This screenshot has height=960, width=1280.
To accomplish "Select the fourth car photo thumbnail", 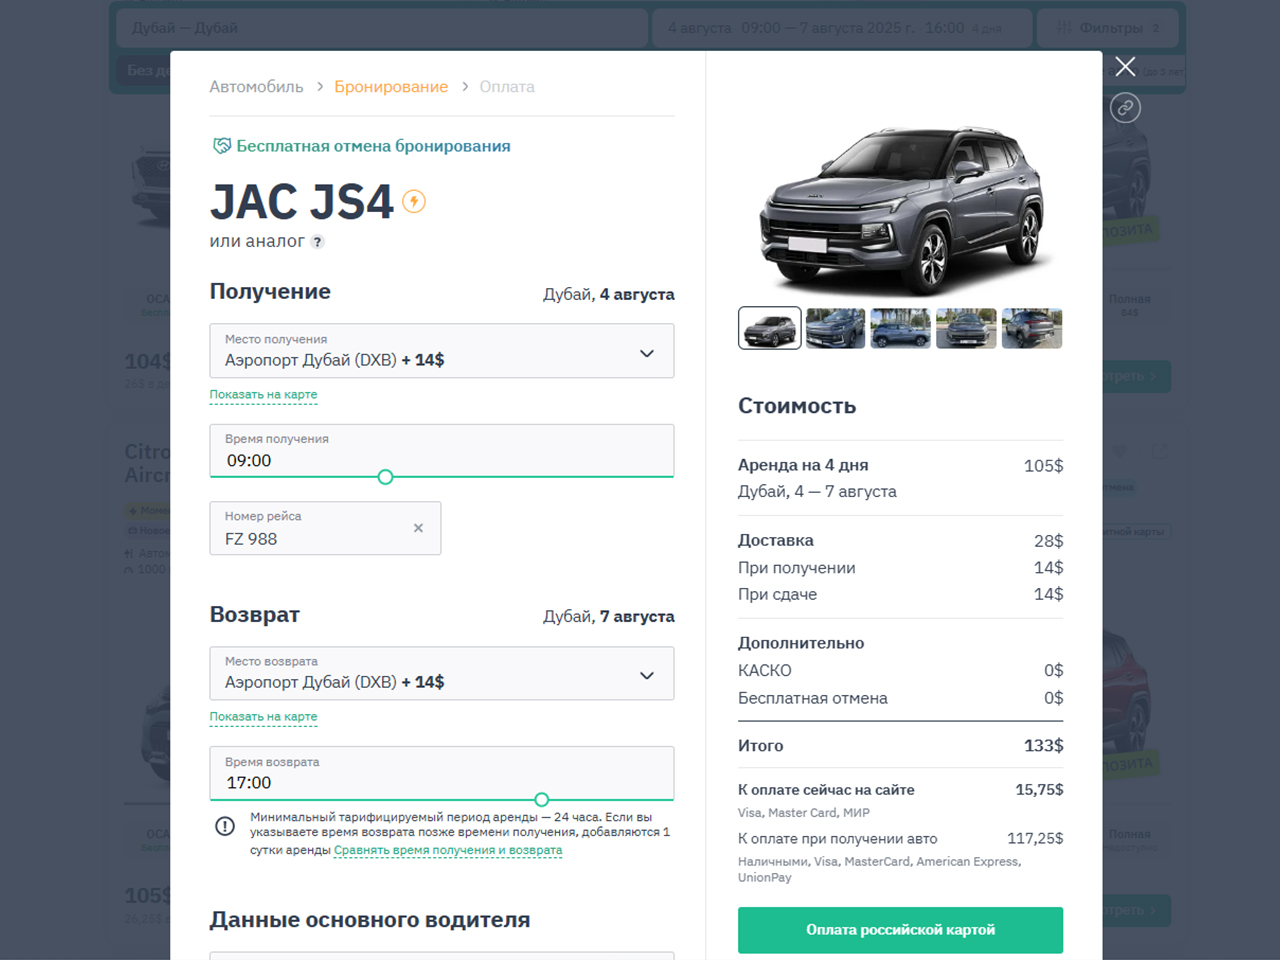I will [x=966, y=328].
